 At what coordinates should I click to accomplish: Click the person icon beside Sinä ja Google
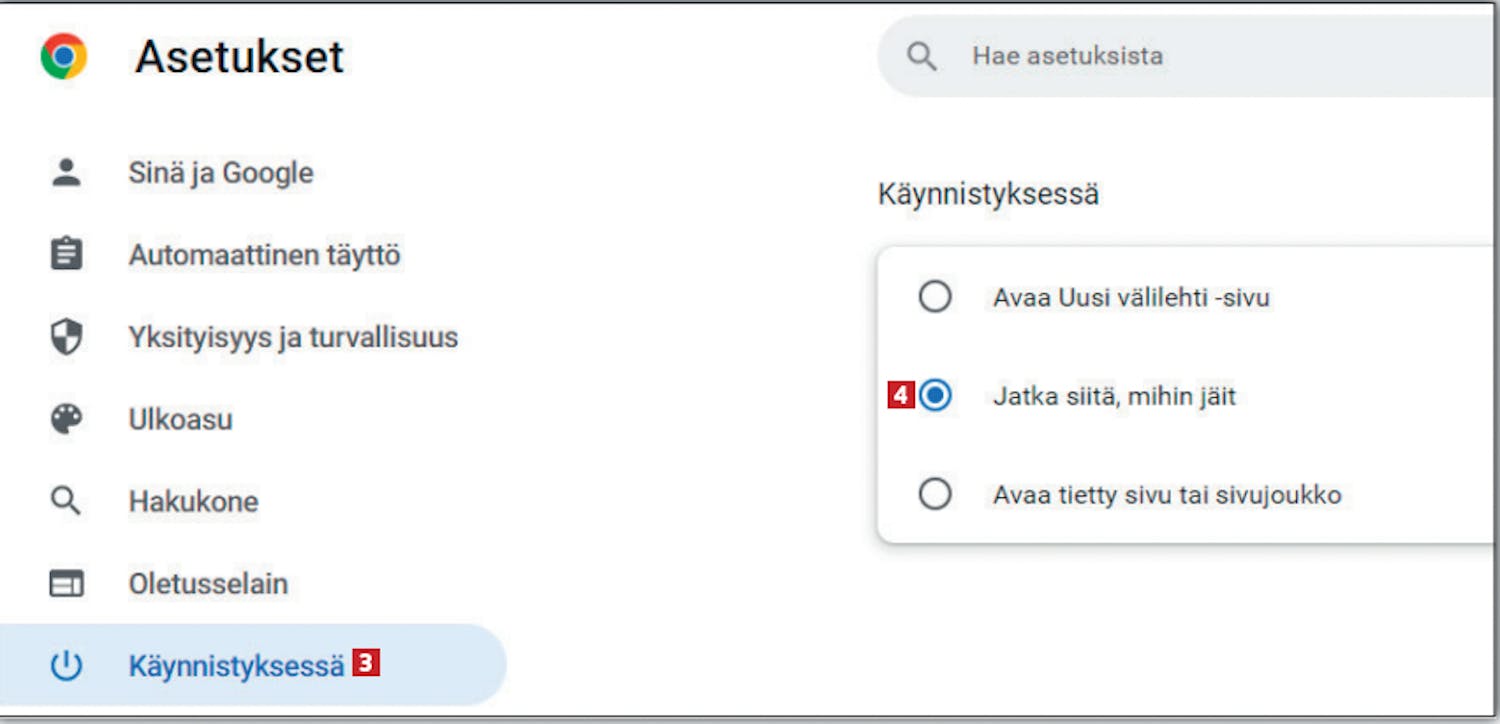66,173
